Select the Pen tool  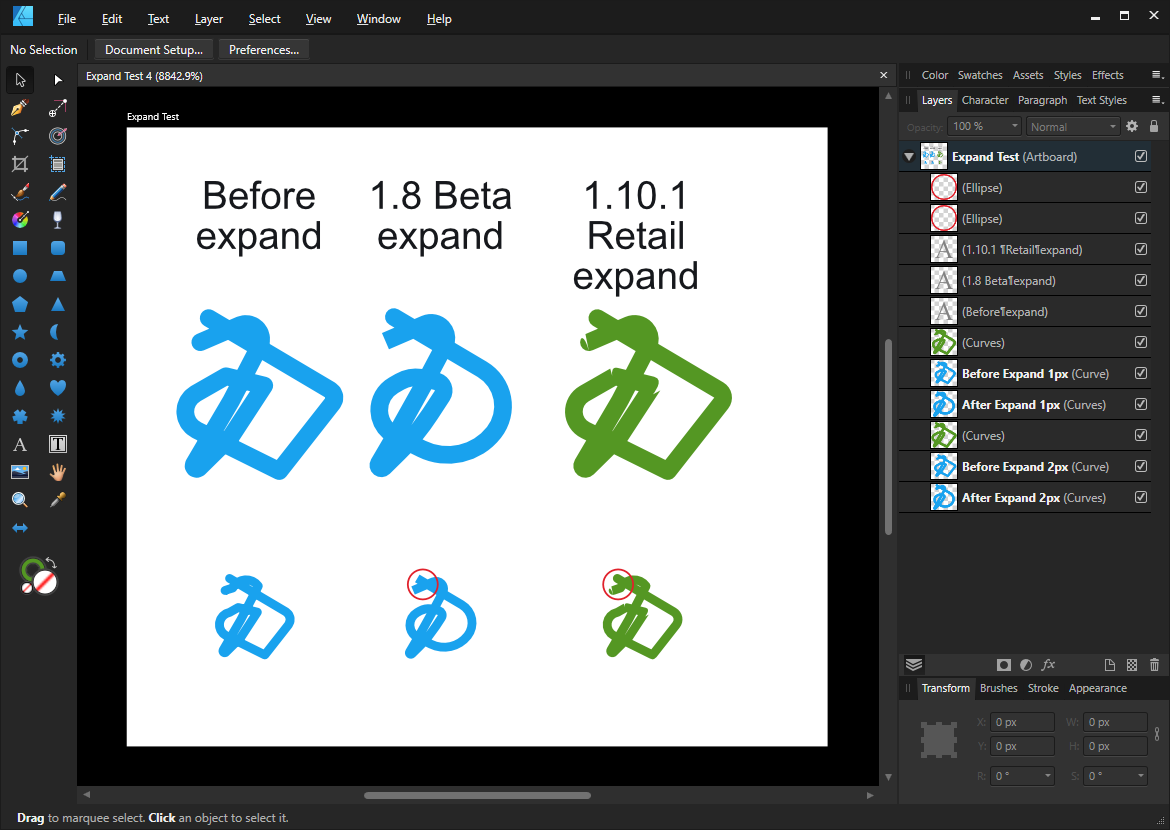click(19, 108)
